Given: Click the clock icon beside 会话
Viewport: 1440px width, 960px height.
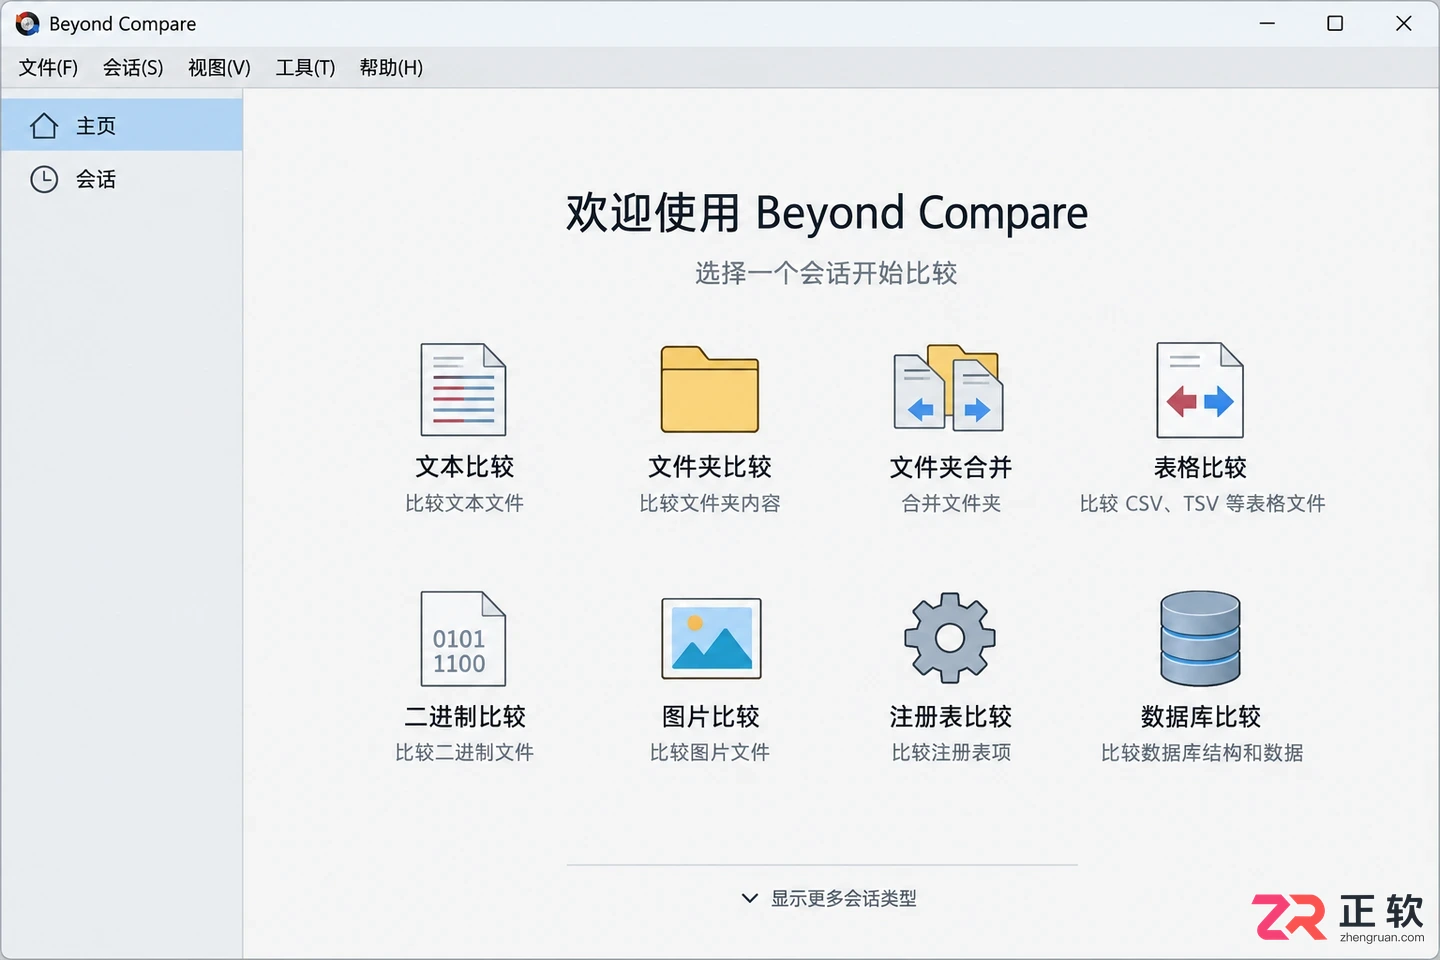Looking at the screenshot, I should (x=44, y=179).
